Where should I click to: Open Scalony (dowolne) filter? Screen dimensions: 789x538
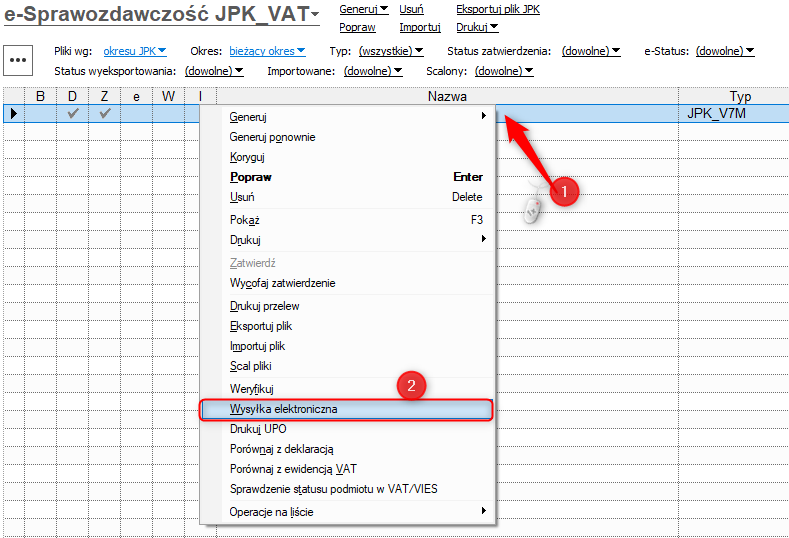tap(504, 71)
